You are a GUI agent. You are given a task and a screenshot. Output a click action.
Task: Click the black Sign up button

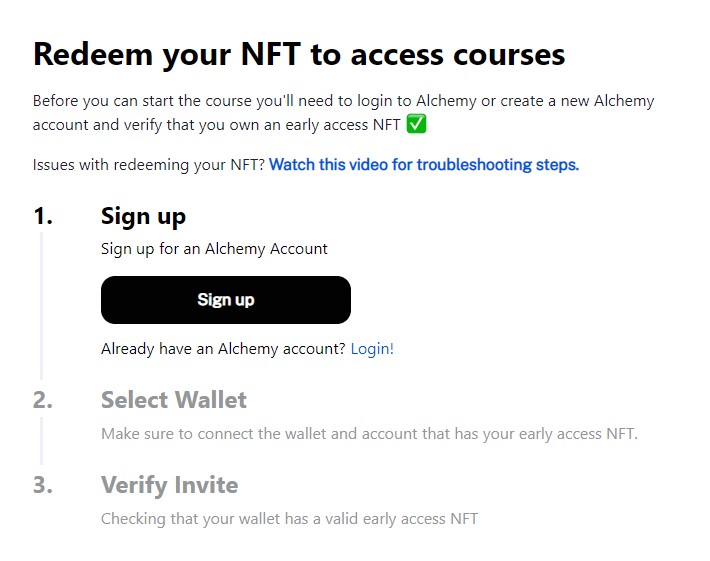(x=225, y=300)
